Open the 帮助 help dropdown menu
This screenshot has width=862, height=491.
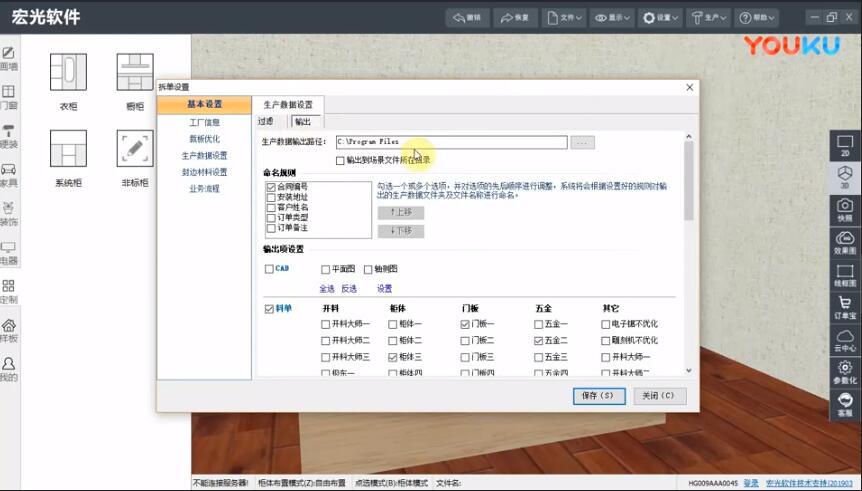[756, 18]
